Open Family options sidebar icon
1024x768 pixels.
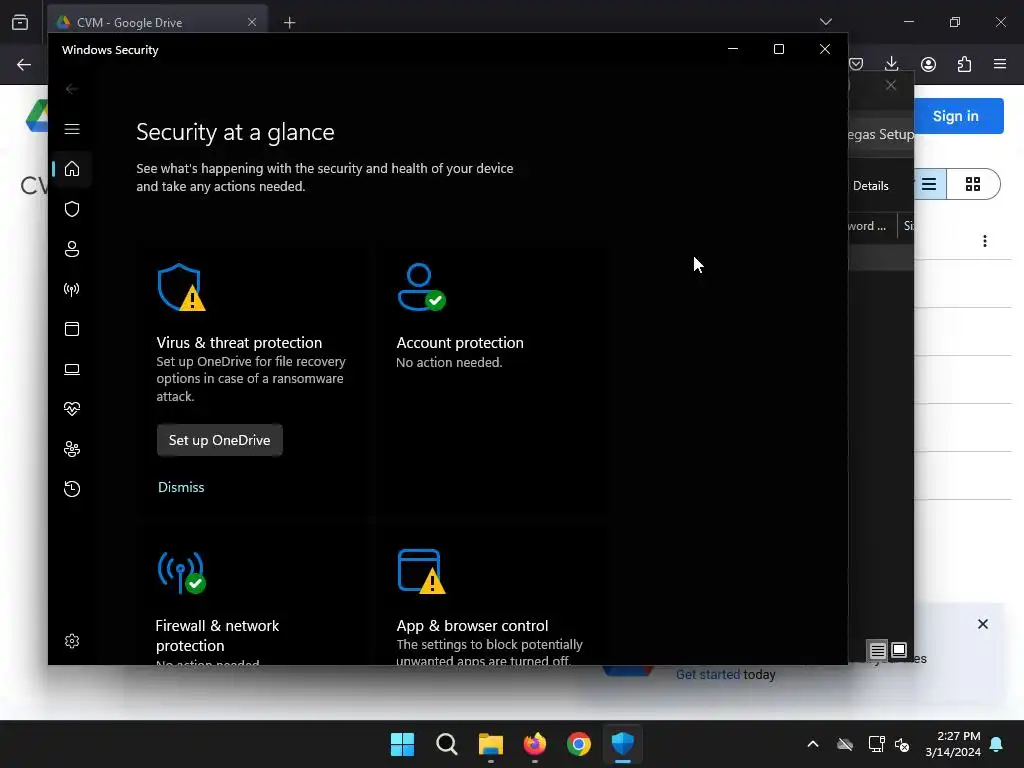(x=72, y=449)
